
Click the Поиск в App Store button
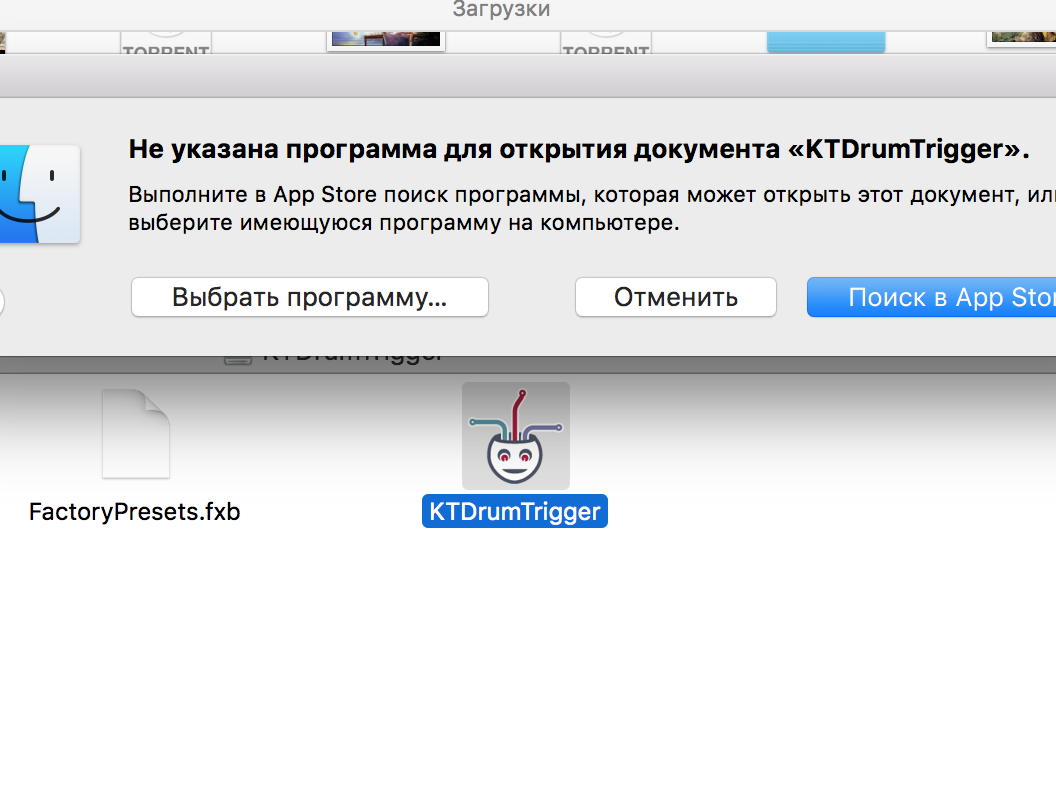coord(931,297)
